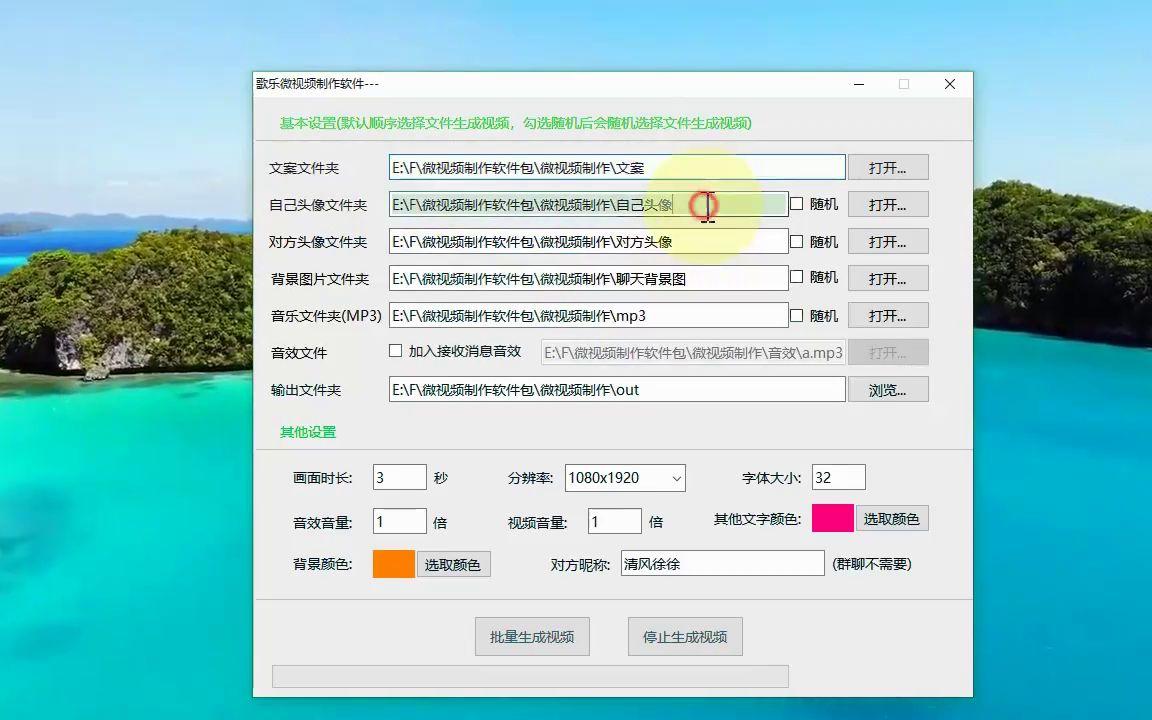Click 打开 button for 背景图片文件夹

pos(888,278)
